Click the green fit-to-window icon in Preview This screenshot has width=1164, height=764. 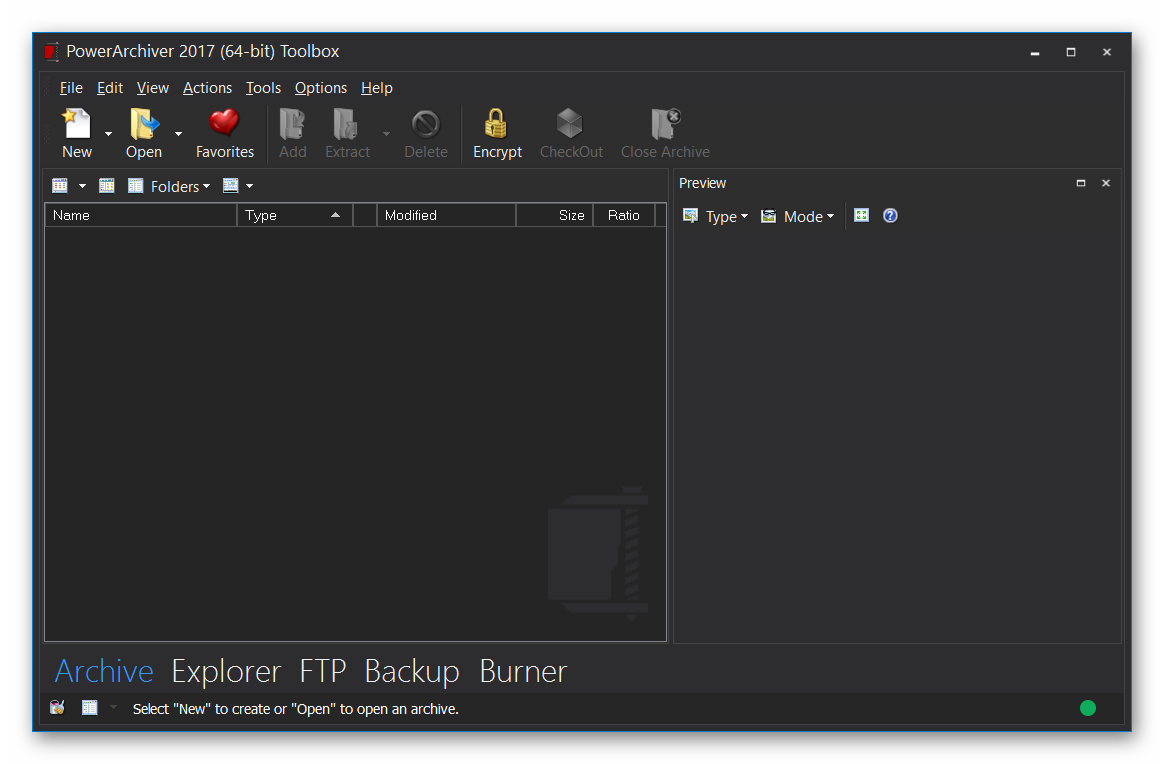(861, 215)
